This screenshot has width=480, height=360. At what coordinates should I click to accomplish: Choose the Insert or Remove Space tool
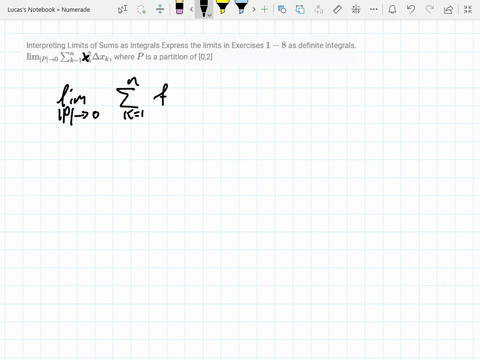160,9
